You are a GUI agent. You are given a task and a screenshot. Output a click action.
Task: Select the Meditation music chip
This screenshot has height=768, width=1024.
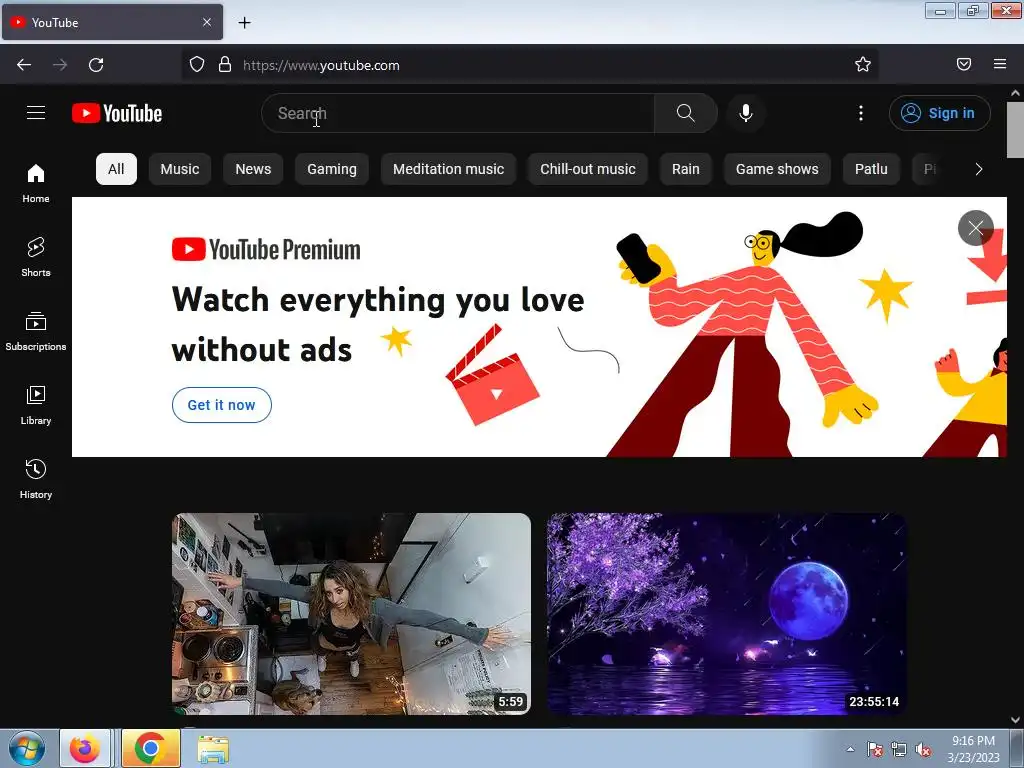(x=449, y=169)
